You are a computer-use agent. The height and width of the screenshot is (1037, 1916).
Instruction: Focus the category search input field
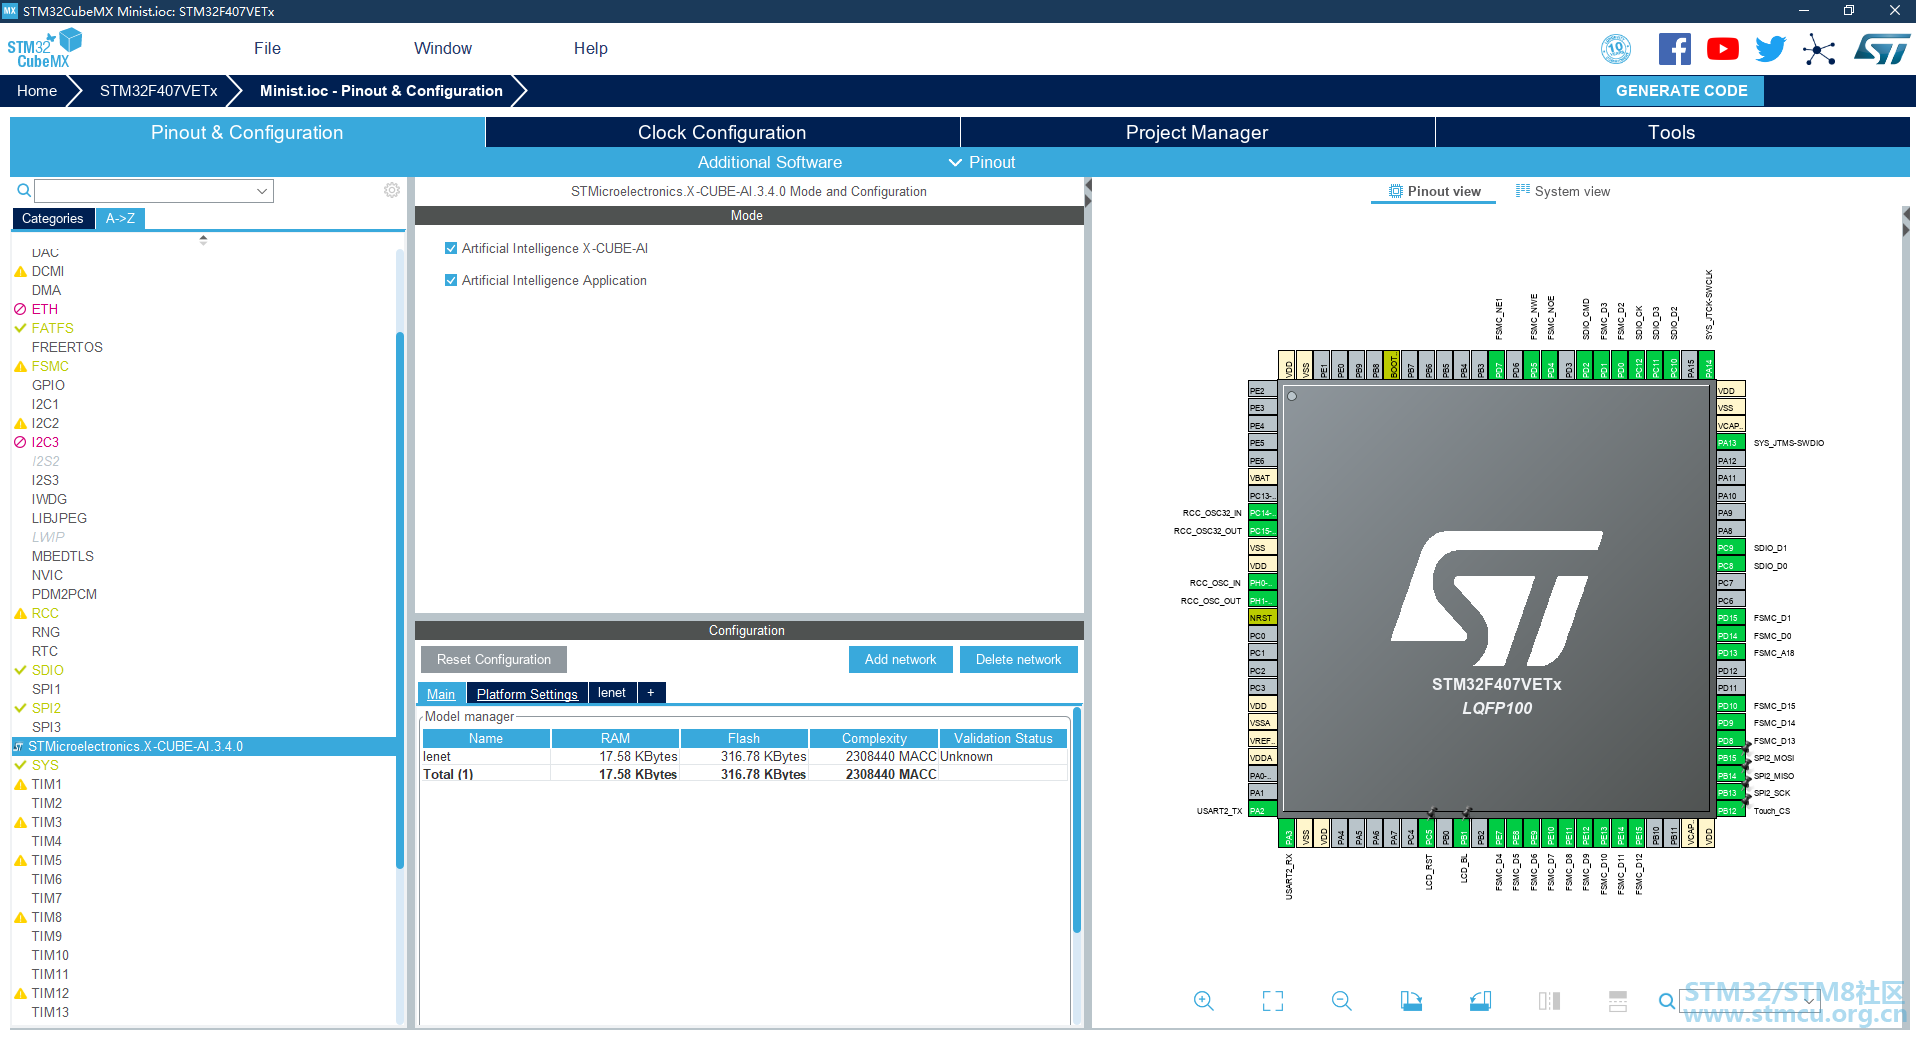[x=145, y=191]
